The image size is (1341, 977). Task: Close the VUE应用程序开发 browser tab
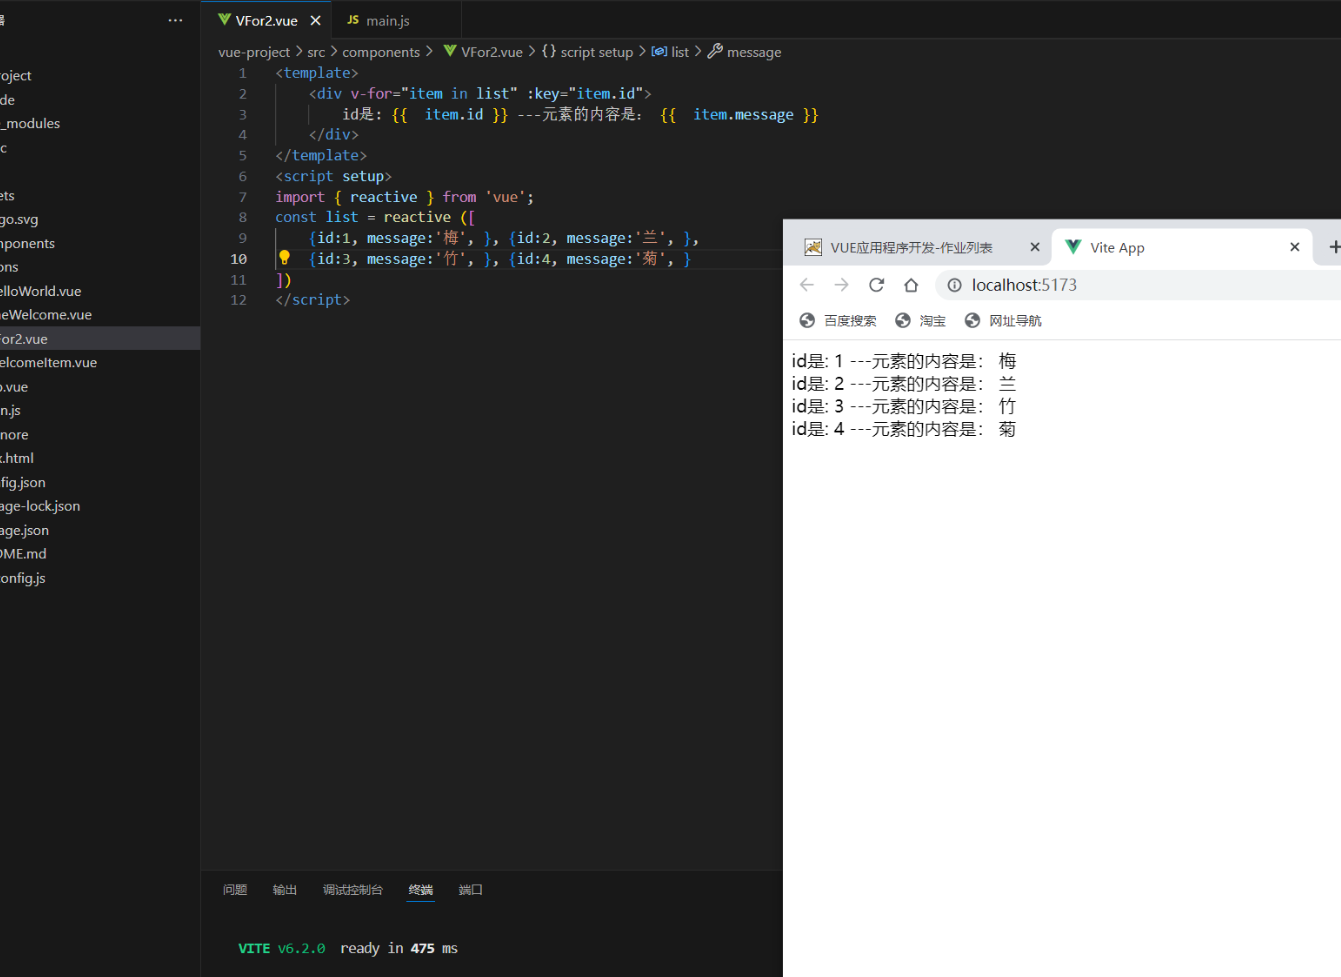(1035, 247)
